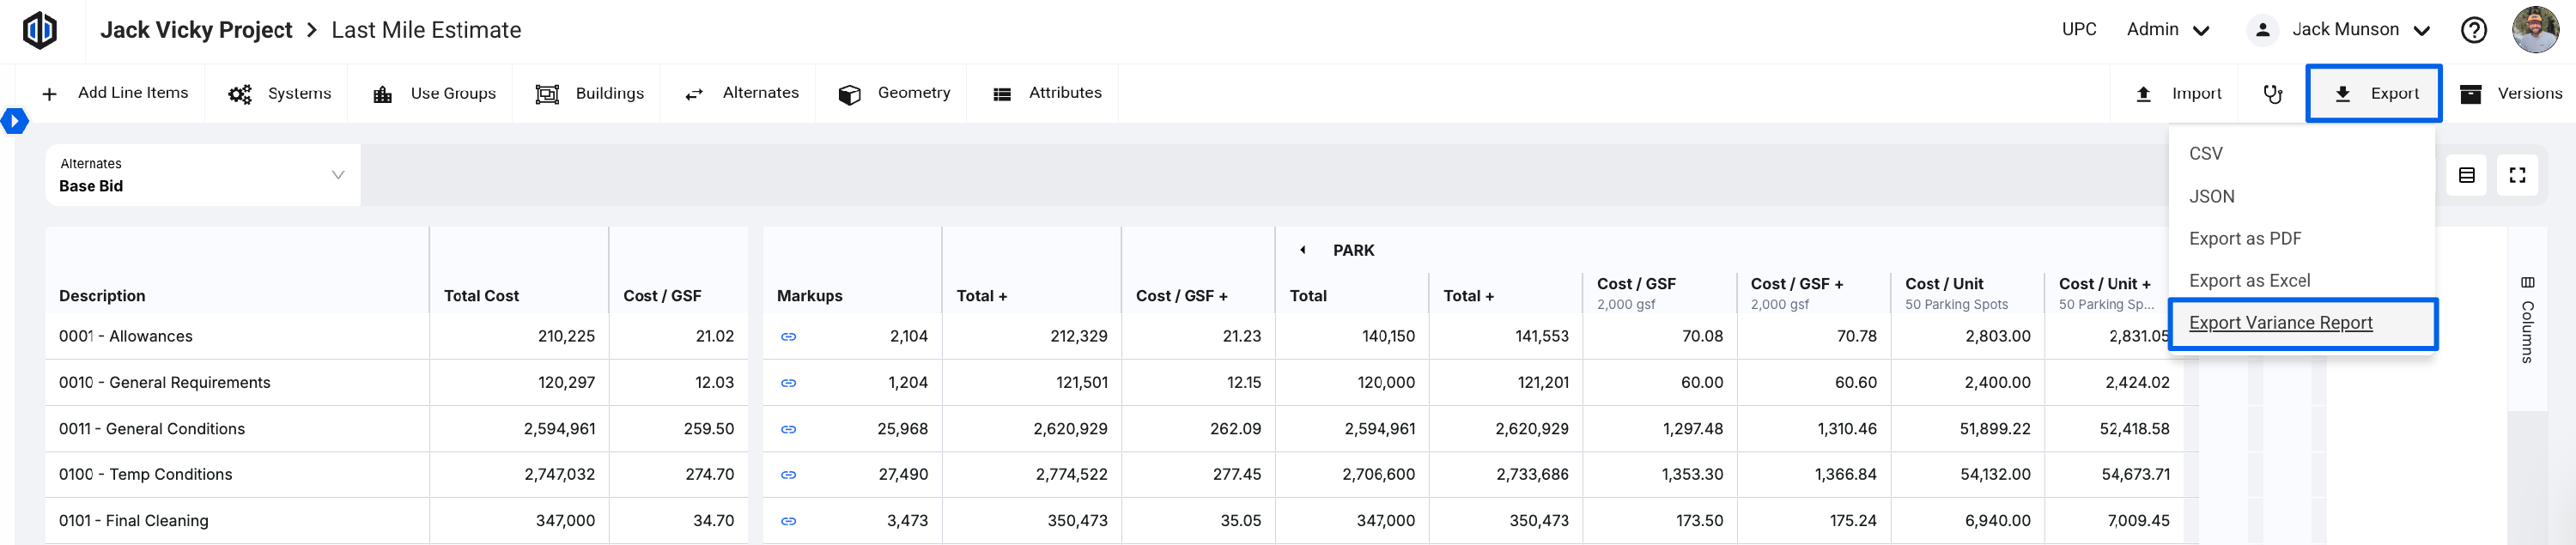This screenshot has height=545, width=2576.
Task: Go to Jack Vicky Project breadcrumb
Action: pyautogui.click(x=196, y=30)
